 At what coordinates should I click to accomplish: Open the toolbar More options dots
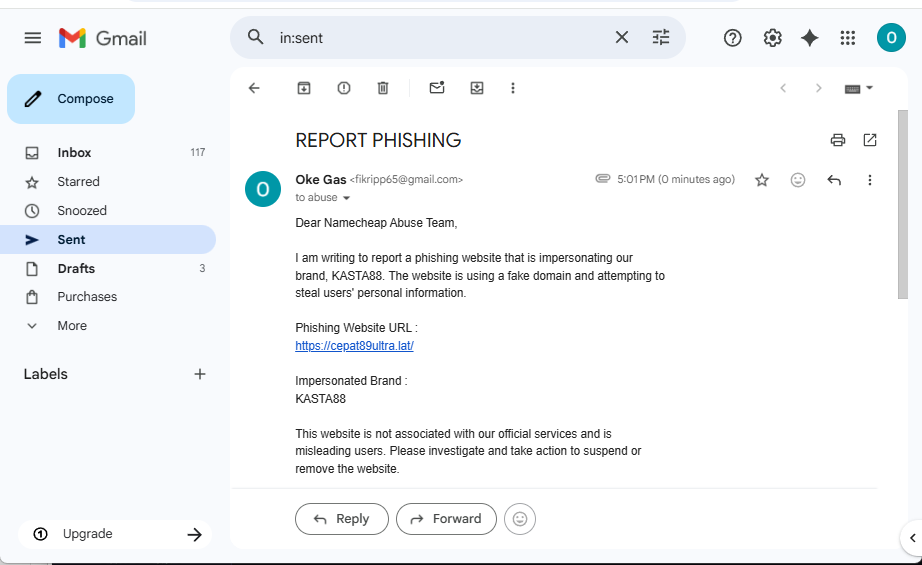[513, 88]
